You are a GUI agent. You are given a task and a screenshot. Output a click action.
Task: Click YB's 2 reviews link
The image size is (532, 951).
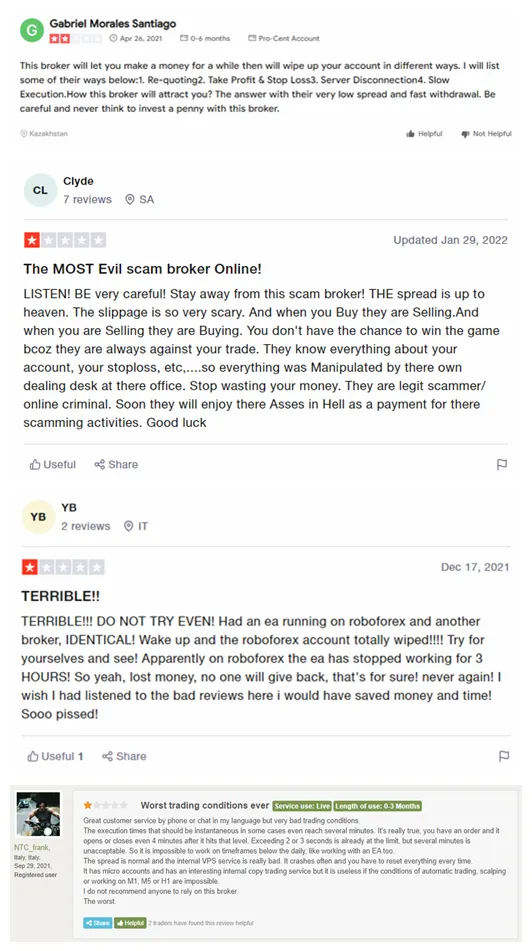[86, 526]
